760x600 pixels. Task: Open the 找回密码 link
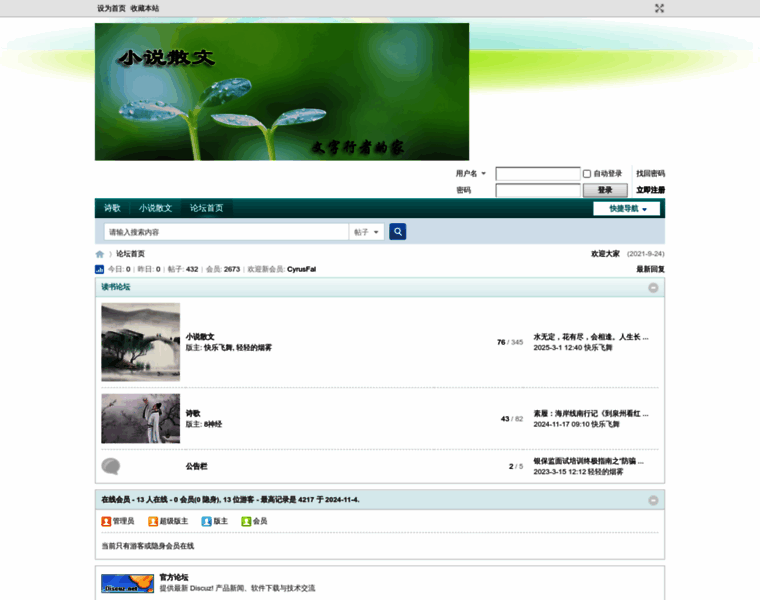click(650, 174)
